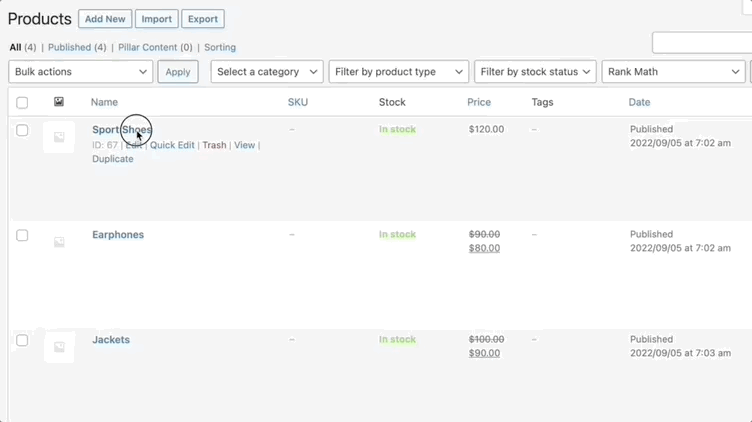This screenshot has height=422, width=752.
Task: Click Apply for bulk actions
Action: [x=178, y=72]
